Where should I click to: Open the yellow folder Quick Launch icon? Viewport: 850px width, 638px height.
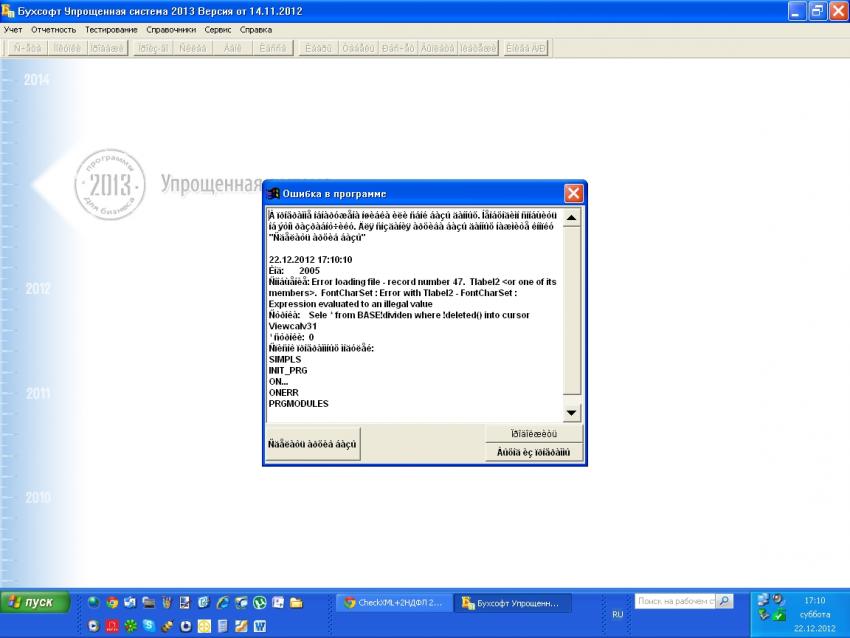tap(296, 603)
